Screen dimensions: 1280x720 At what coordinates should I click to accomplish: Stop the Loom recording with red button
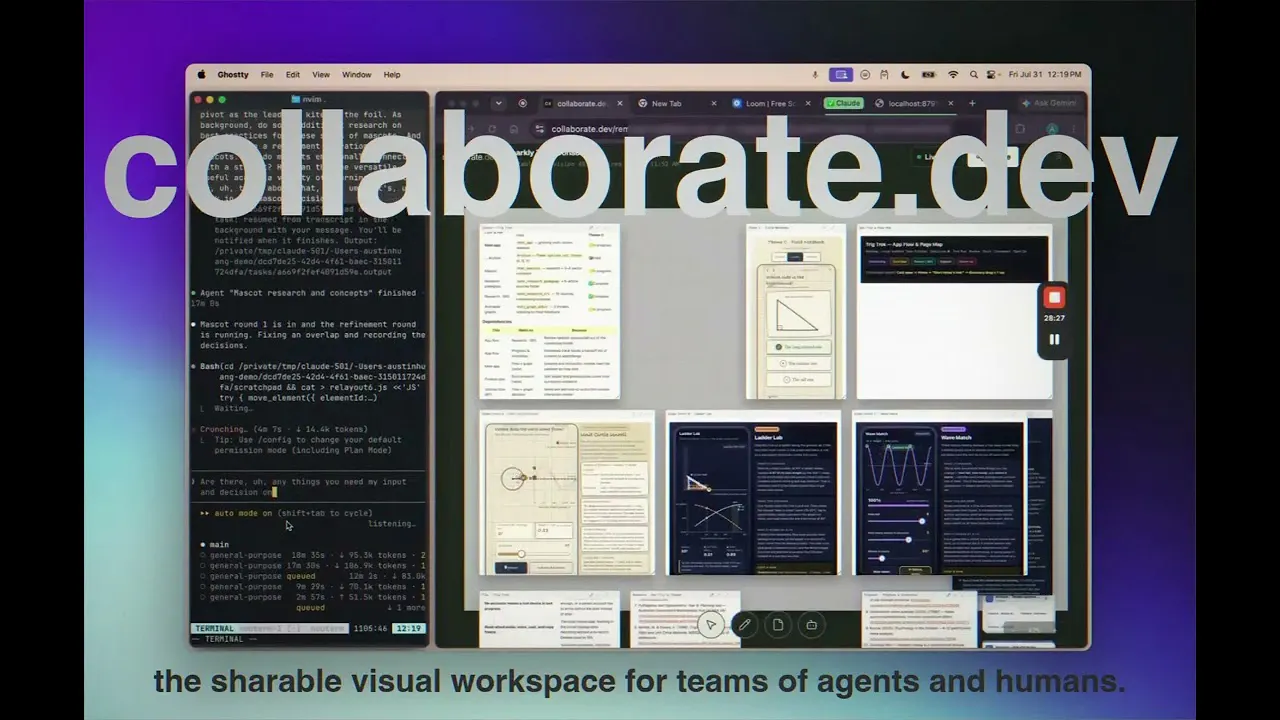point(1053,297)
